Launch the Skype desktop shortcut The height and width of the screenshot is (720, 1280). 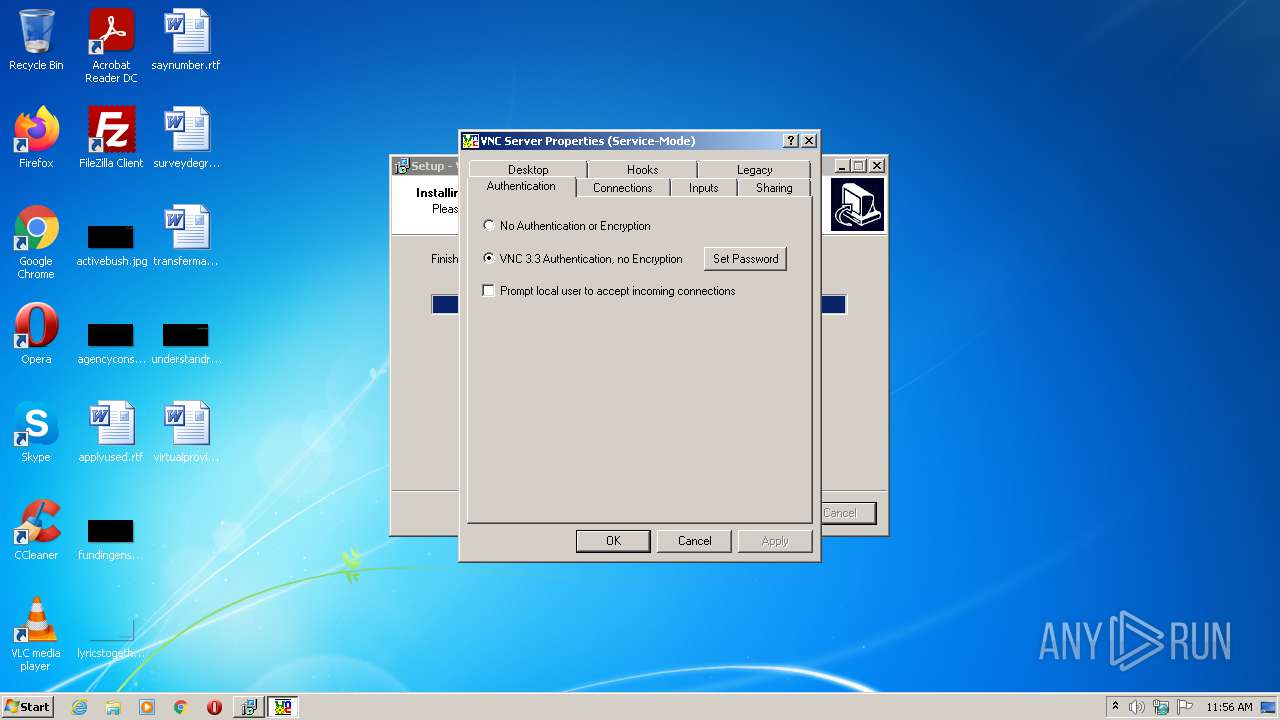(x=36, y=432)
